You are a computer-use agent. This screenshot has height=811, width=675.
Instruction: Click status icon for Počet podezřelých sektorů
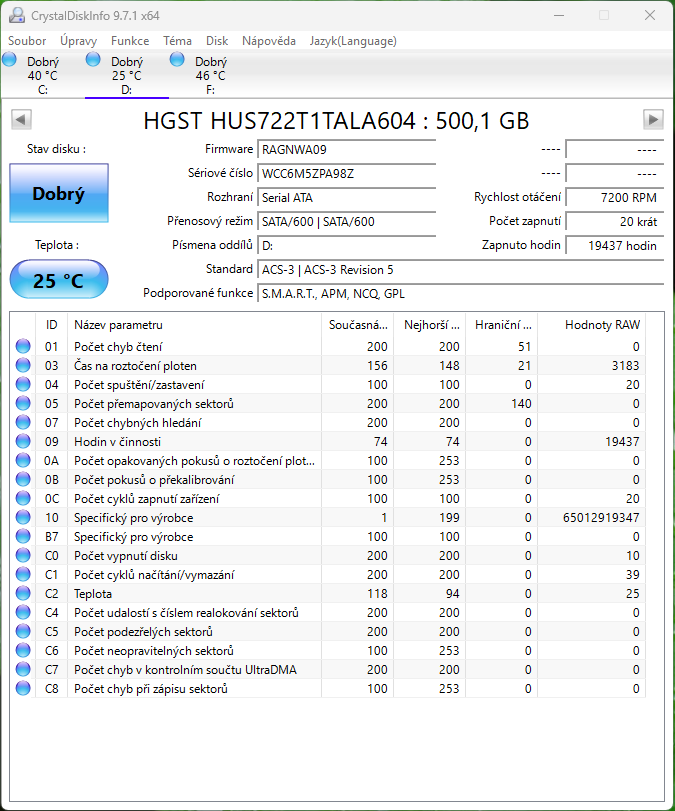[23, 632]
